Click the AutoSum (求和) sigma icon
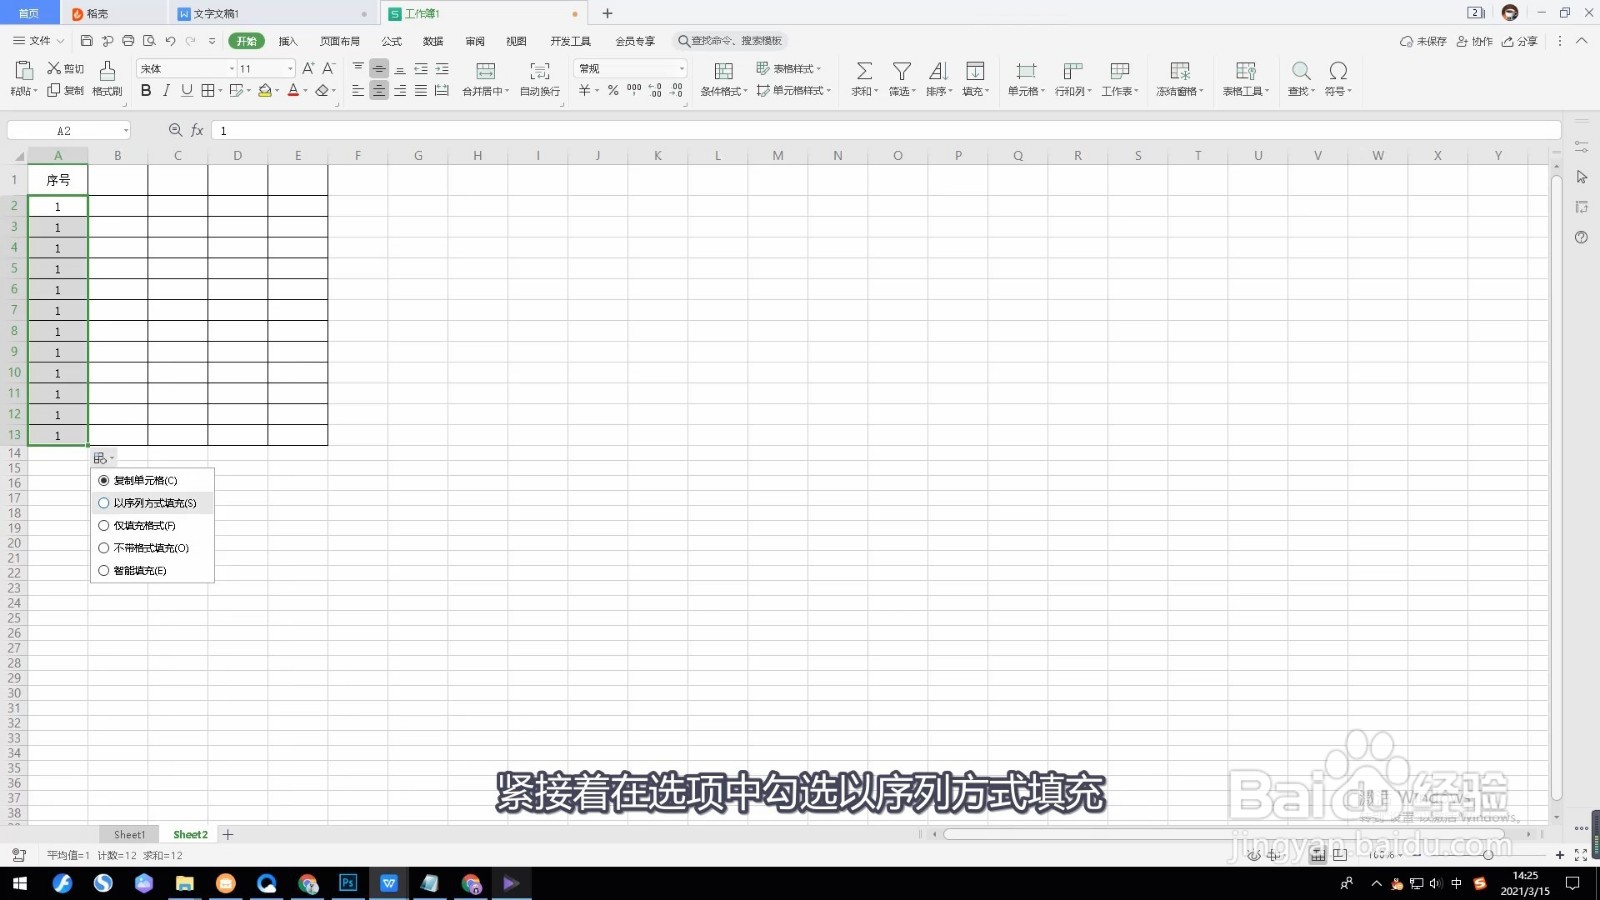1600x900 pixels. [864, 70]
